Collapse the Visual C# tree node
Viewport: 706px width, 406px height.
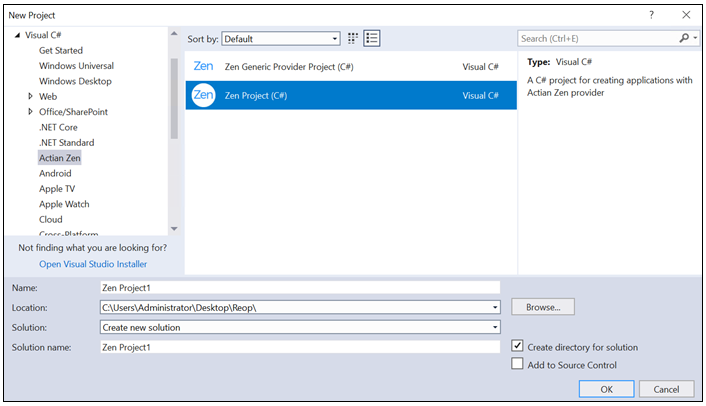(17, 35)
